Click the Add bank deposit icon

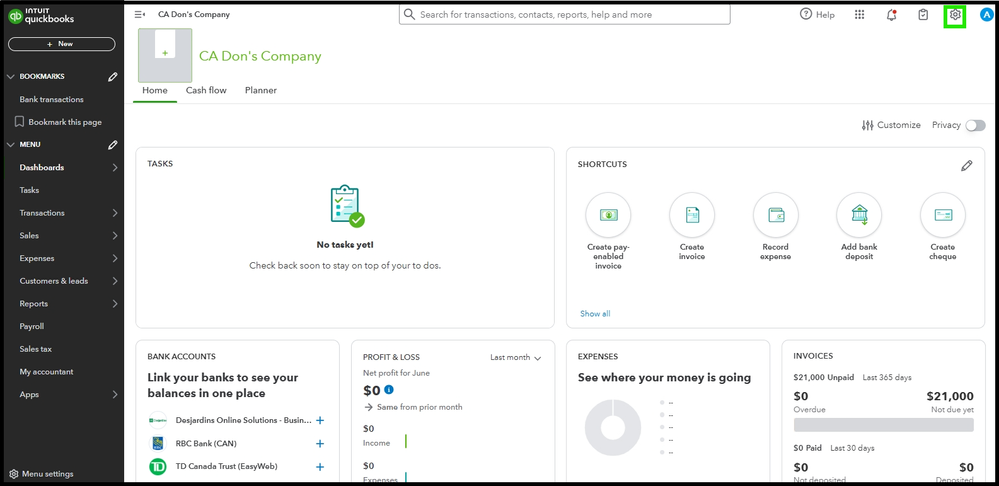point(859,215)
